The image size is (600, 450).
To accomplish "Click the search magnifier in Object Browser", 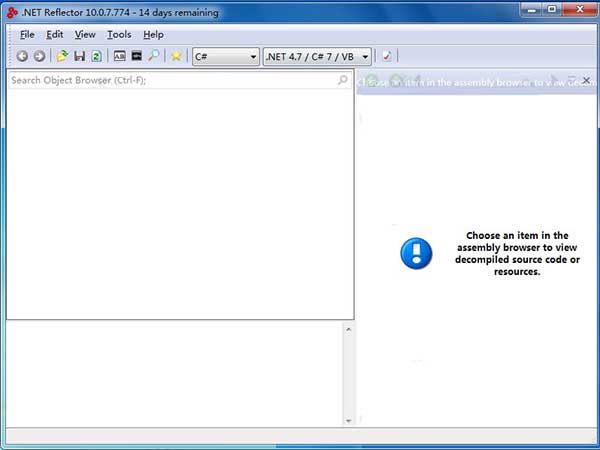I will [342, 80].
